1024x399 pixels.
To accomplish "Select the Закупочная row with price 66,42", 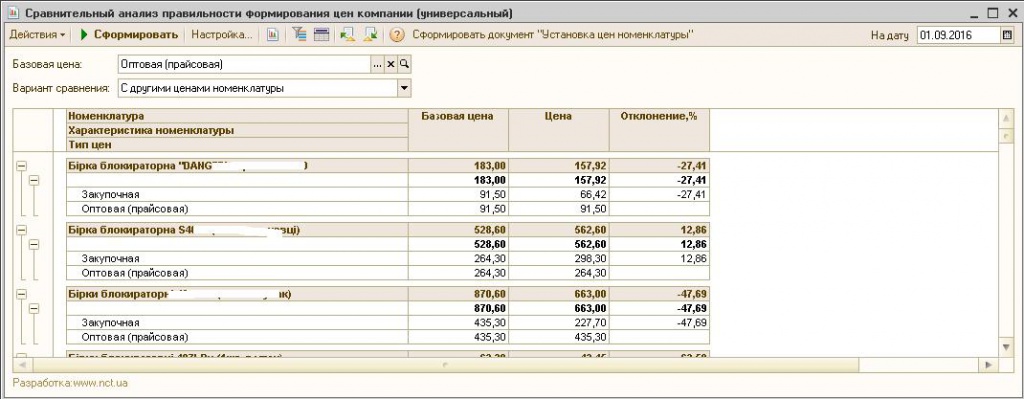I will 388,195.
